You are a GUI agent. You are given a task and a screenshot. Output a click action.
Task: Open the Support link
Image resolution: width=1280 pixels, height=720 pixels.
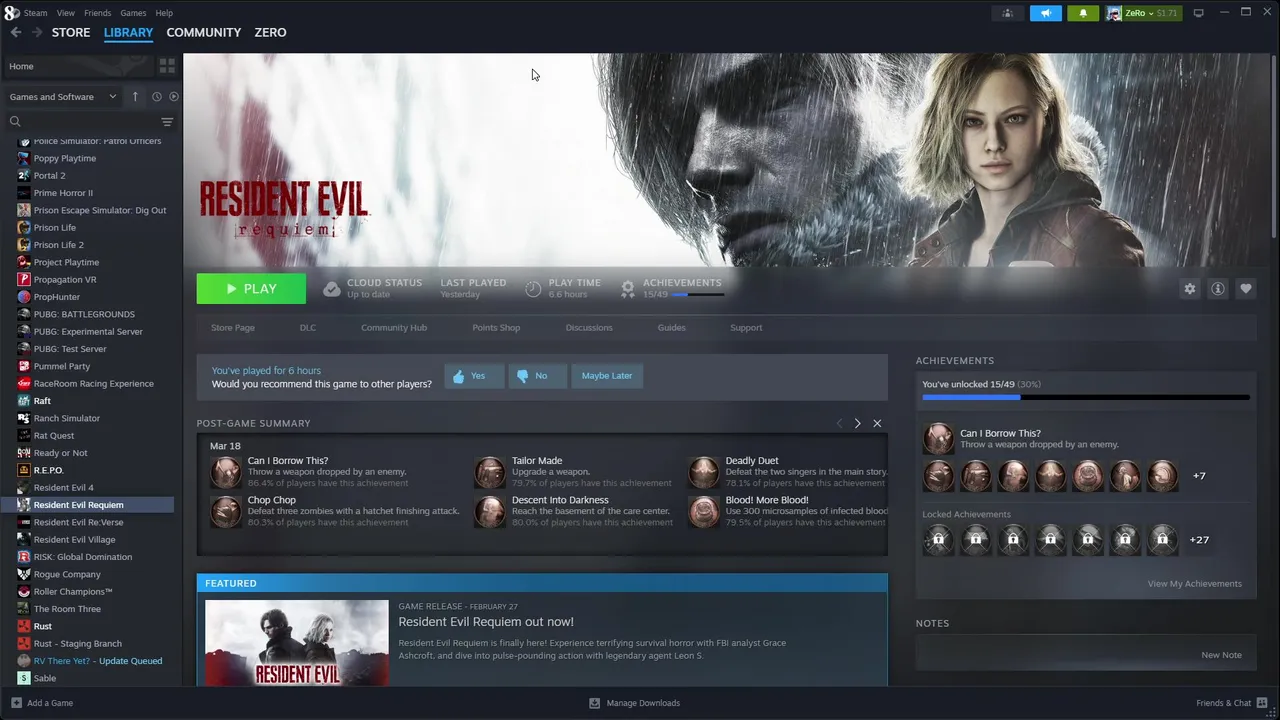(x=746, y=328)
